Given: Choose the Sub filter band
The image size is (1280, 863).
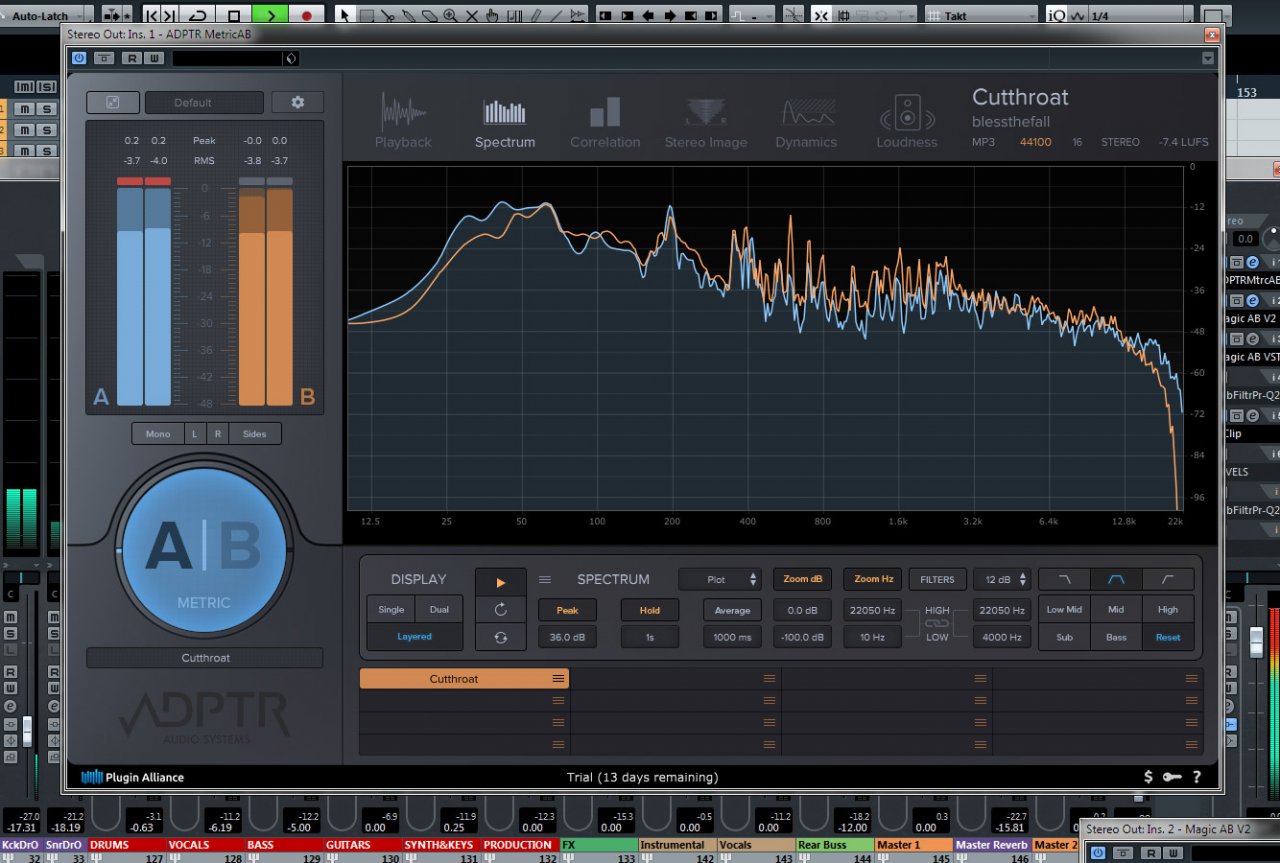Looking at the screenshot, I should [1064, 637].
